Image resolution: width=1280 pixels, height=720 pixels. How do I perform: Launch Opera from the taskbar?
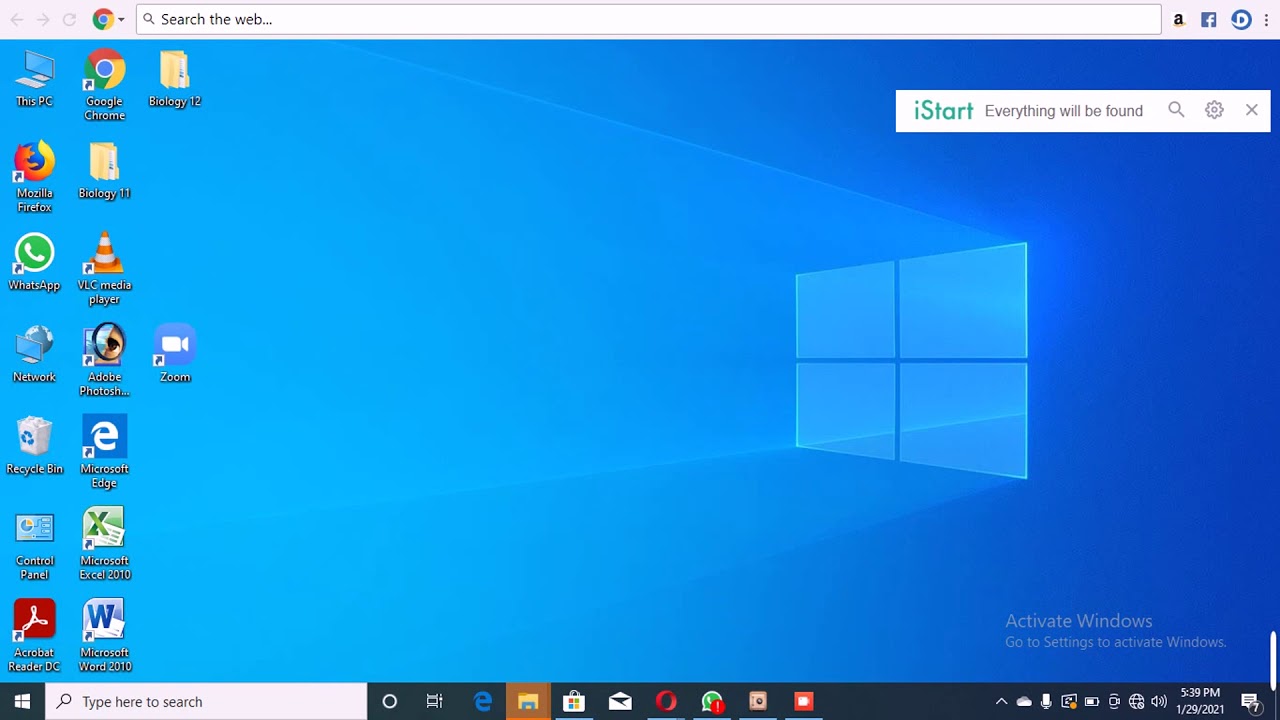click(x=666, y=701)
